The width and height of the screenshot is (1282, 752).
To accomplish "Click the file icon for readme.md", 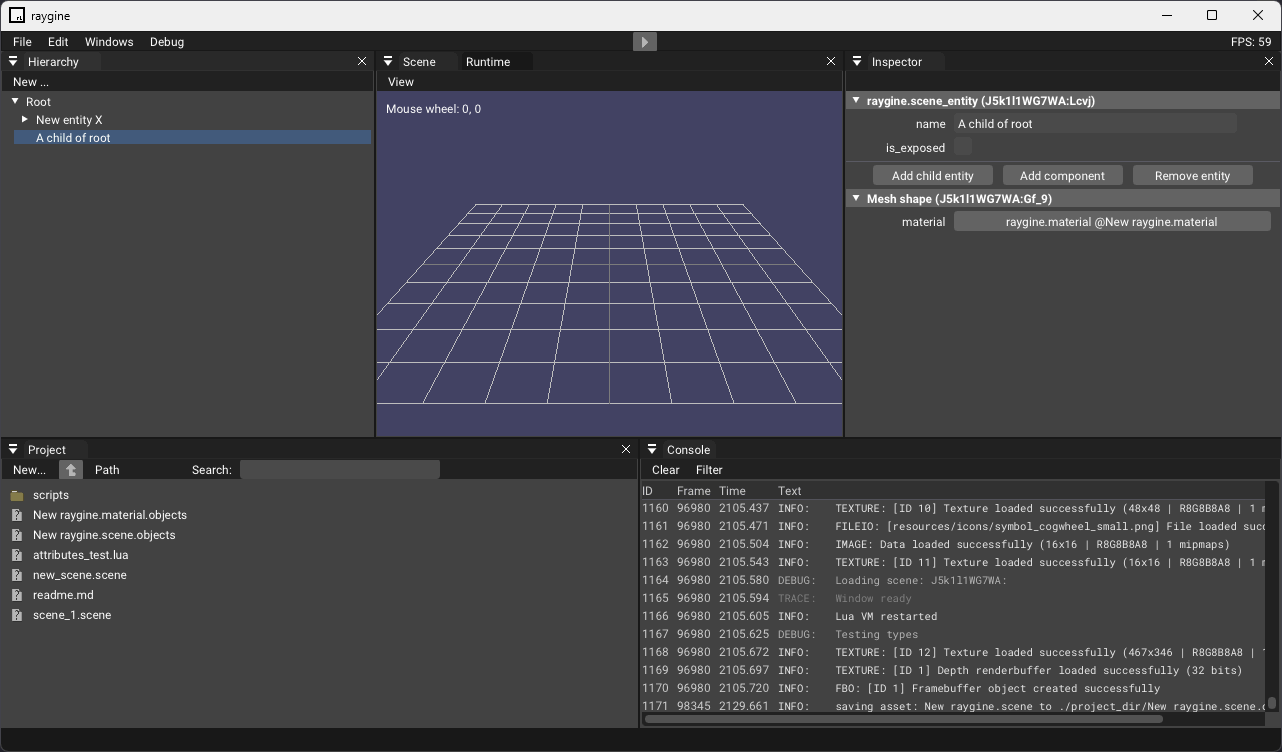I will coord(17,595).
